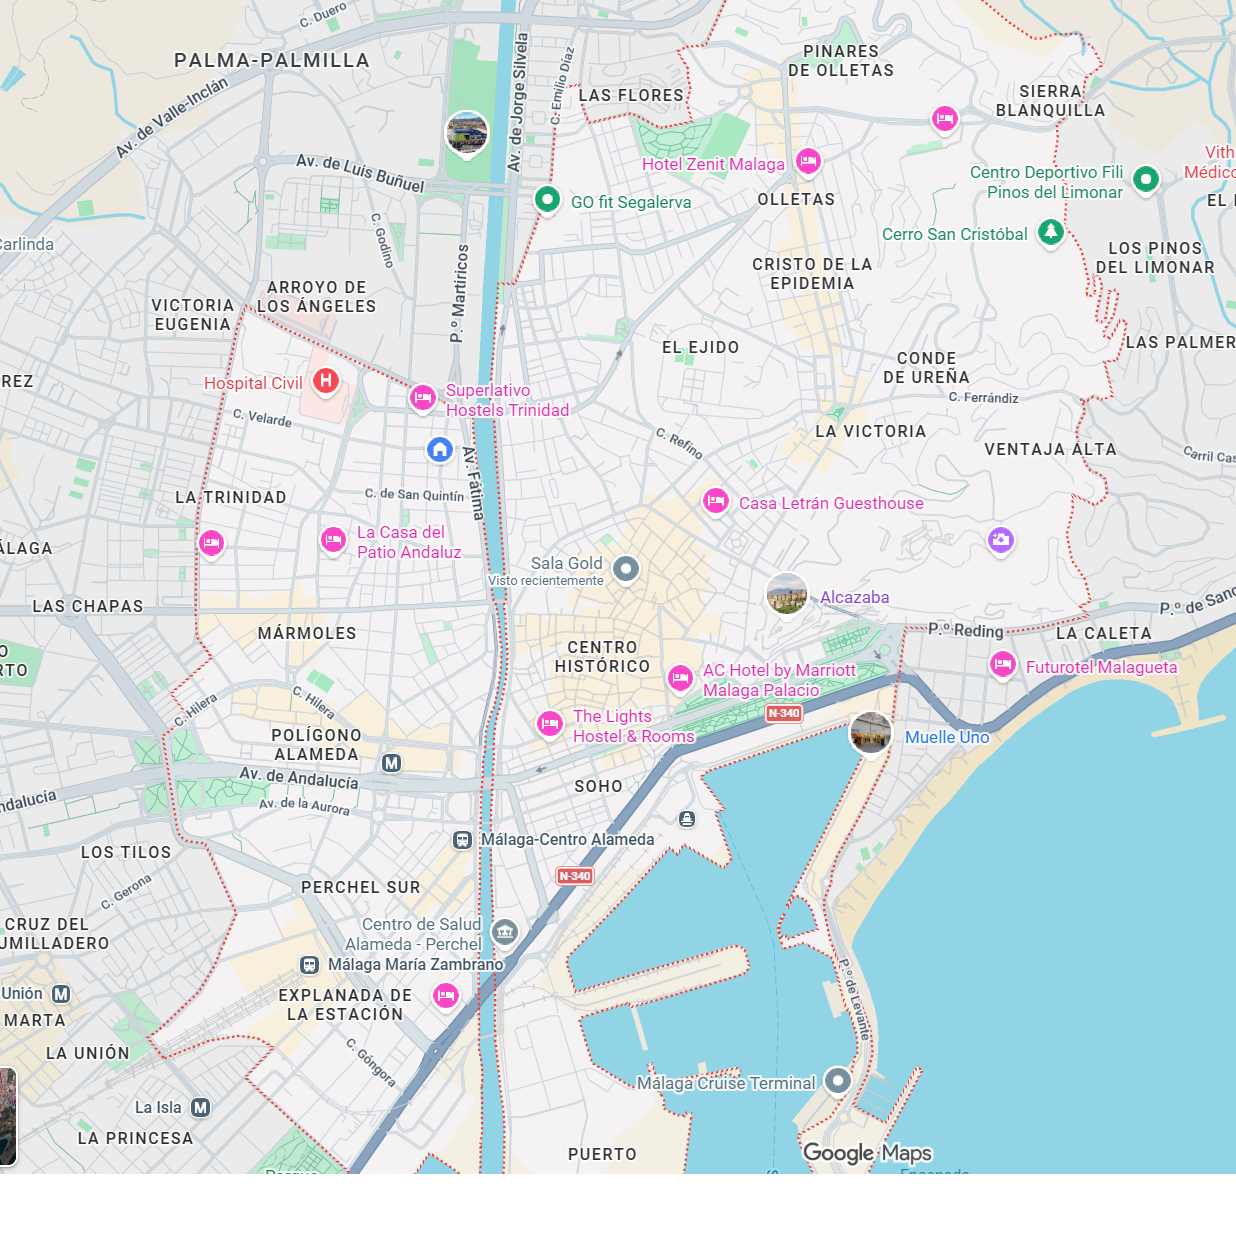Click the CENTRO HISTÓRICO district label
Viewport: 1236px width, 1244px height.
click(602, 657)
